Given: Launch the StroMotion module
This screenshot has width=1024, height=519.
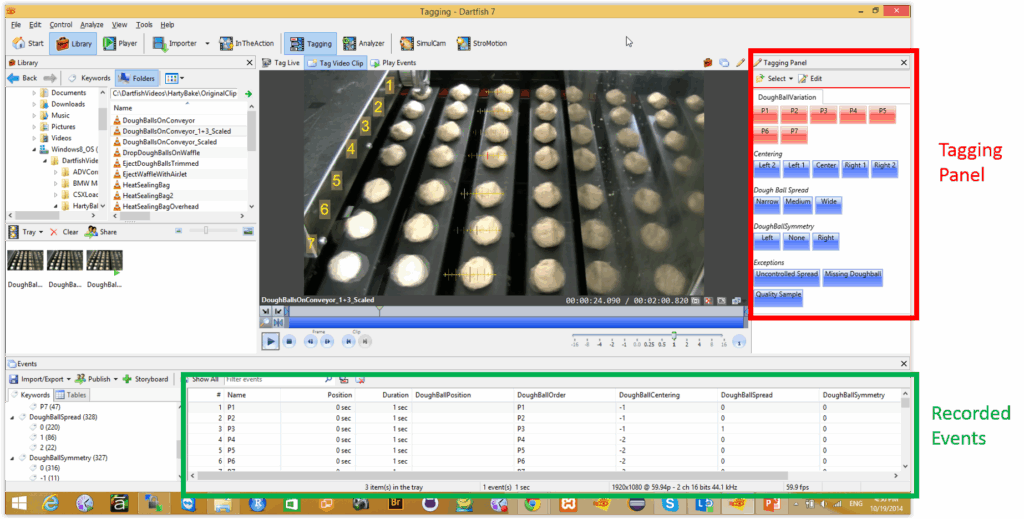Looking at the screenshot, I should tap(482, 43).
